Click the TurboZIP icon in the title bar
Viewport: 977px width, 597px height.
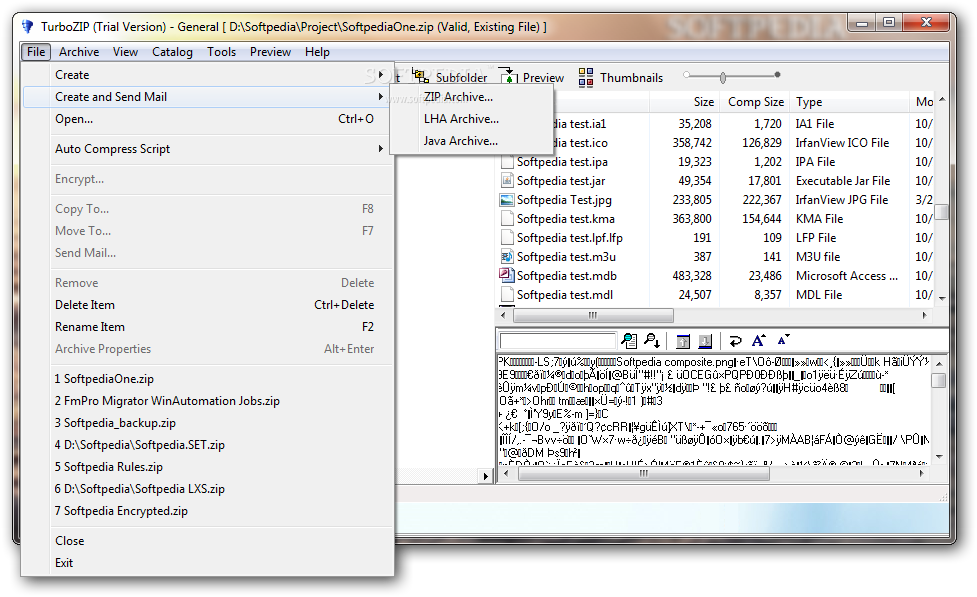pyautogui.click(x=27, y=27)
